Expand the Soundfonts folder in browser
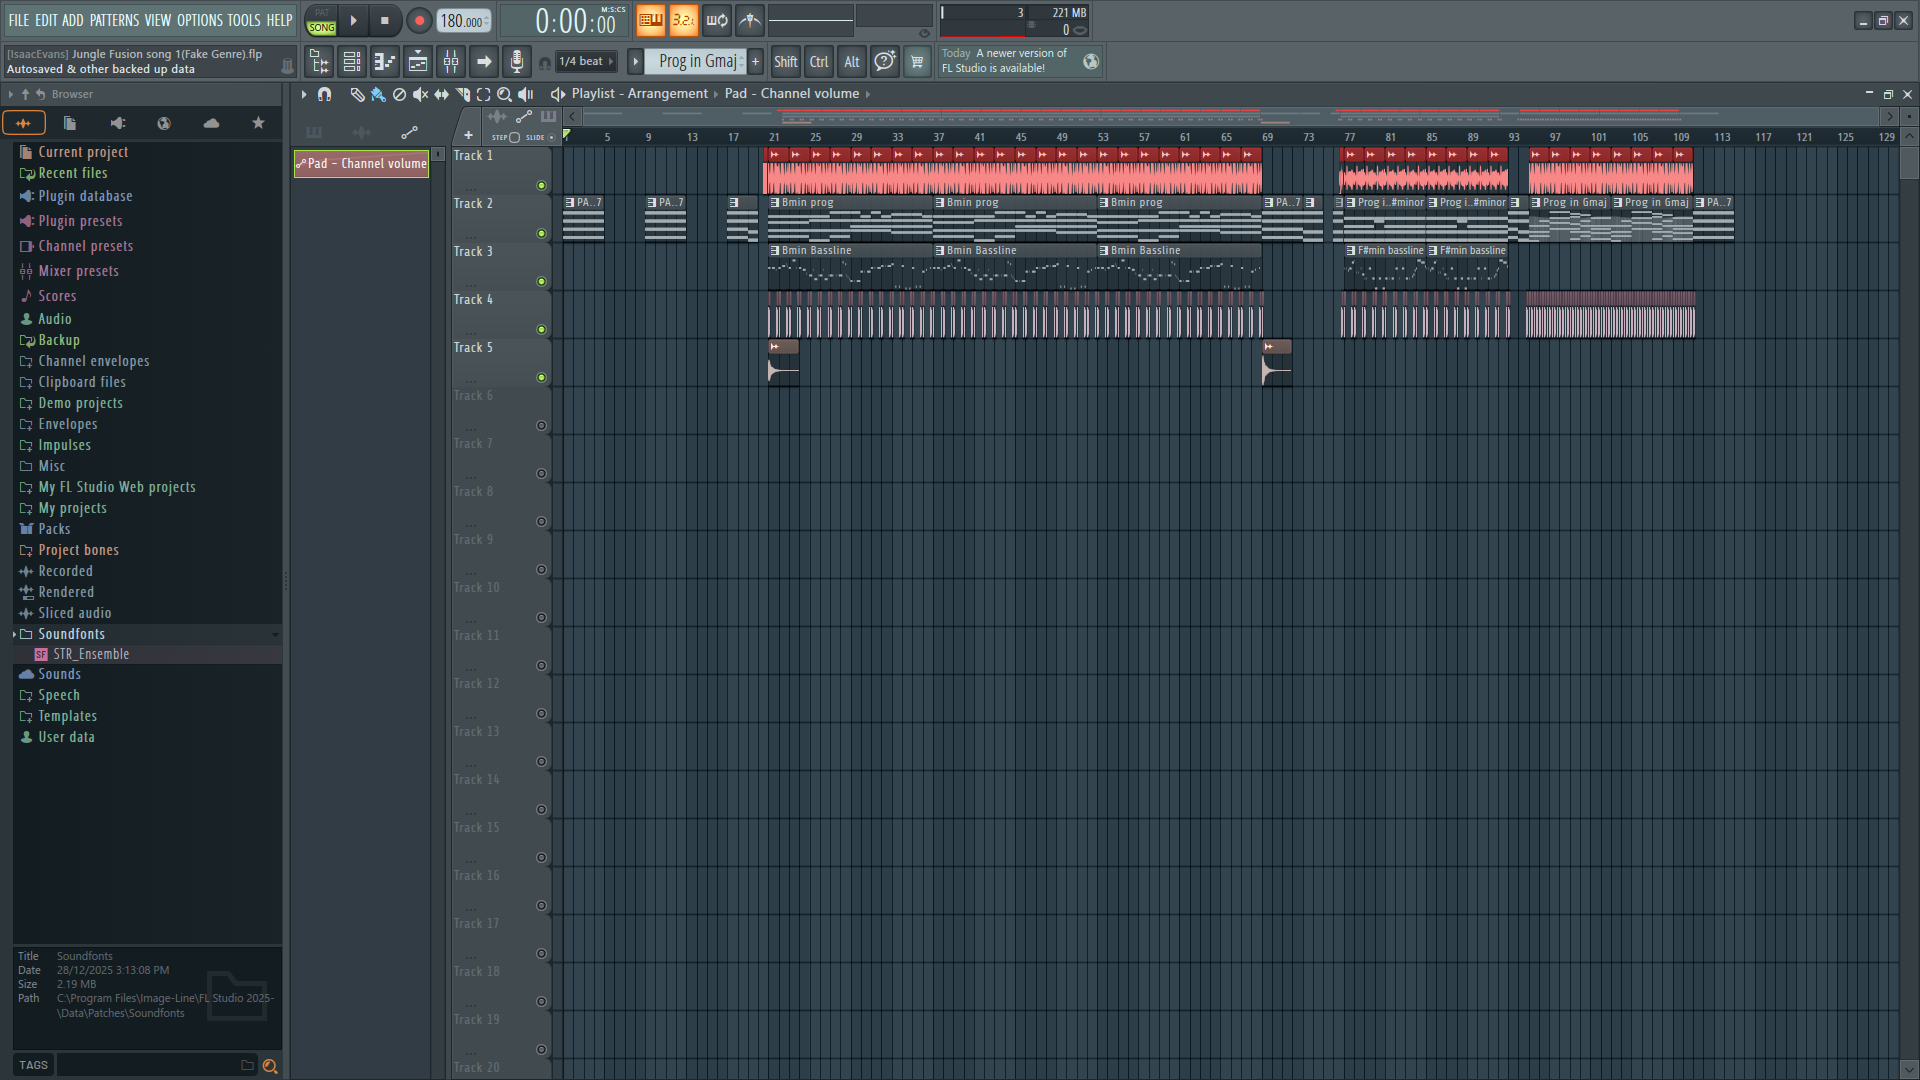 coord(71,634)
